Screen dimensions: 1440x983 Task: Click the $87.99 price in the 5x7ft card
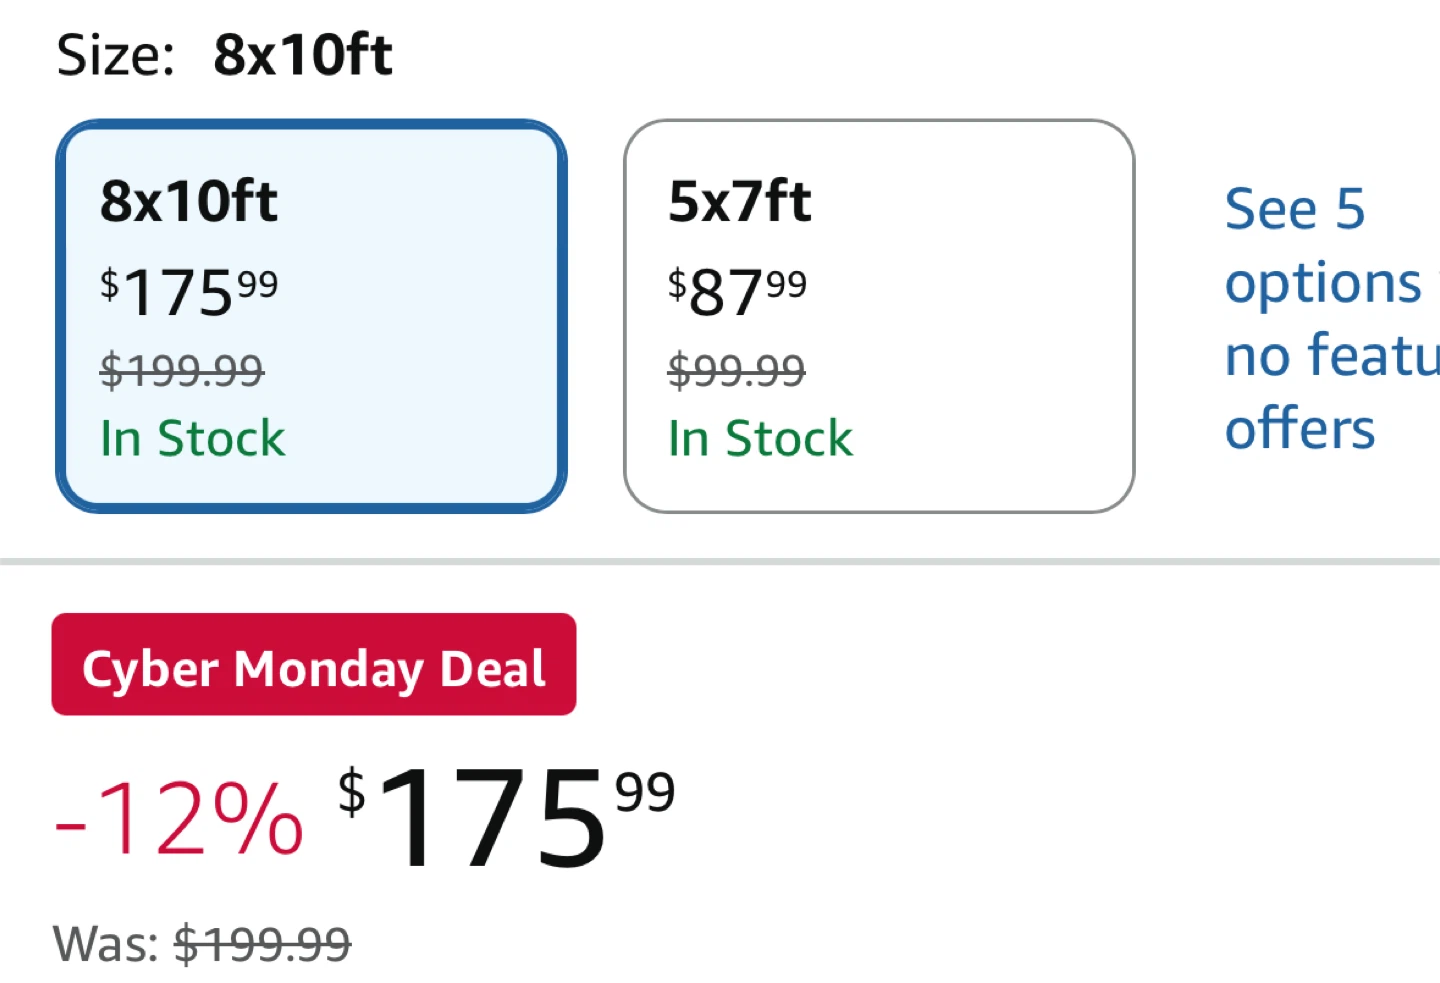737,292
